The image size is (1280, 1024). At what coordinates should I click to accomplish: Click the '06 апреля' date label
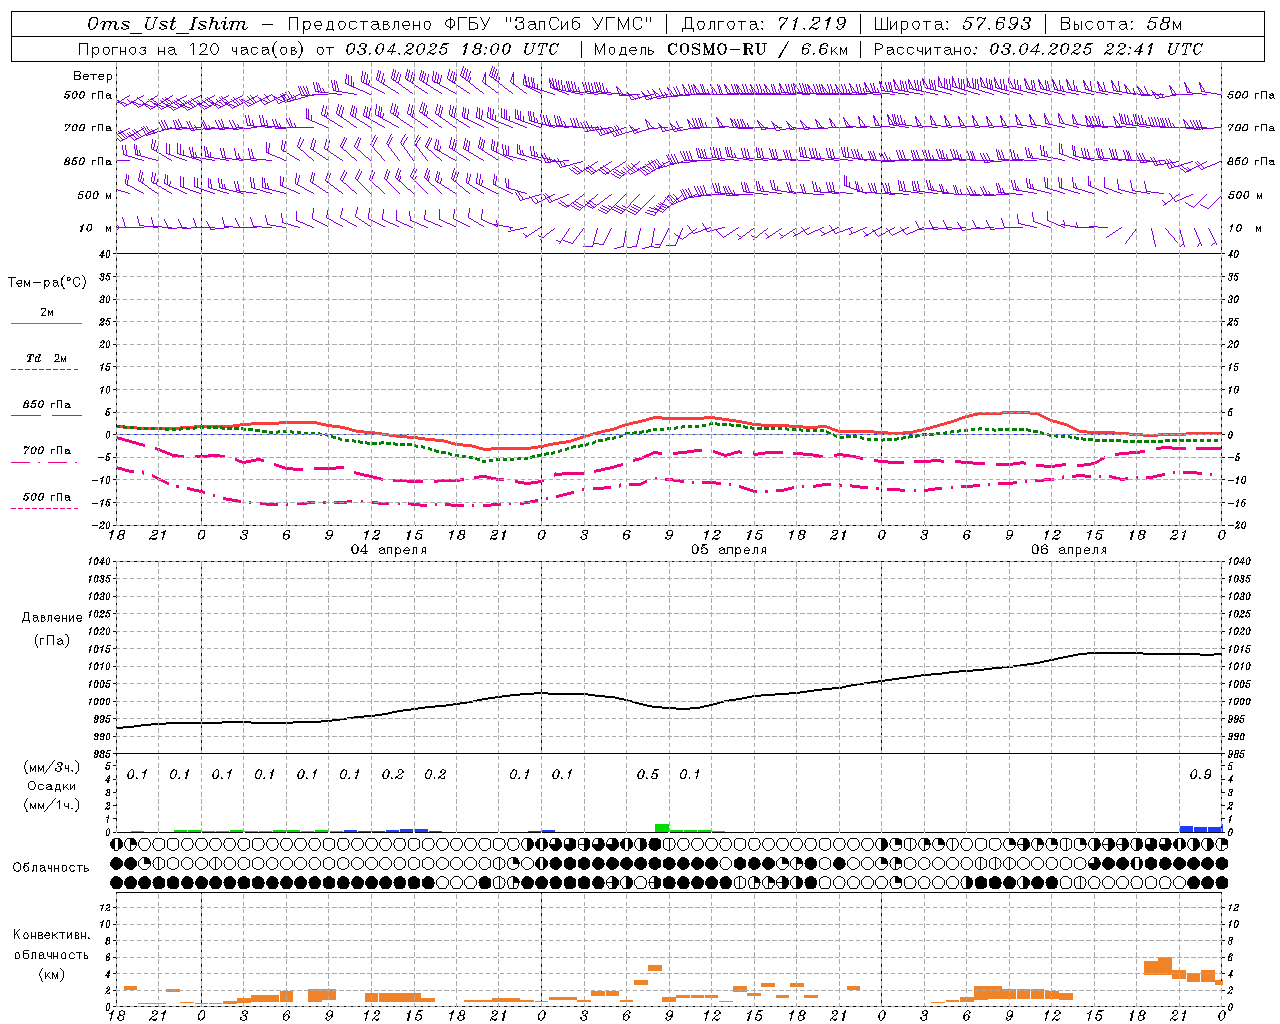coord(1069,550)
